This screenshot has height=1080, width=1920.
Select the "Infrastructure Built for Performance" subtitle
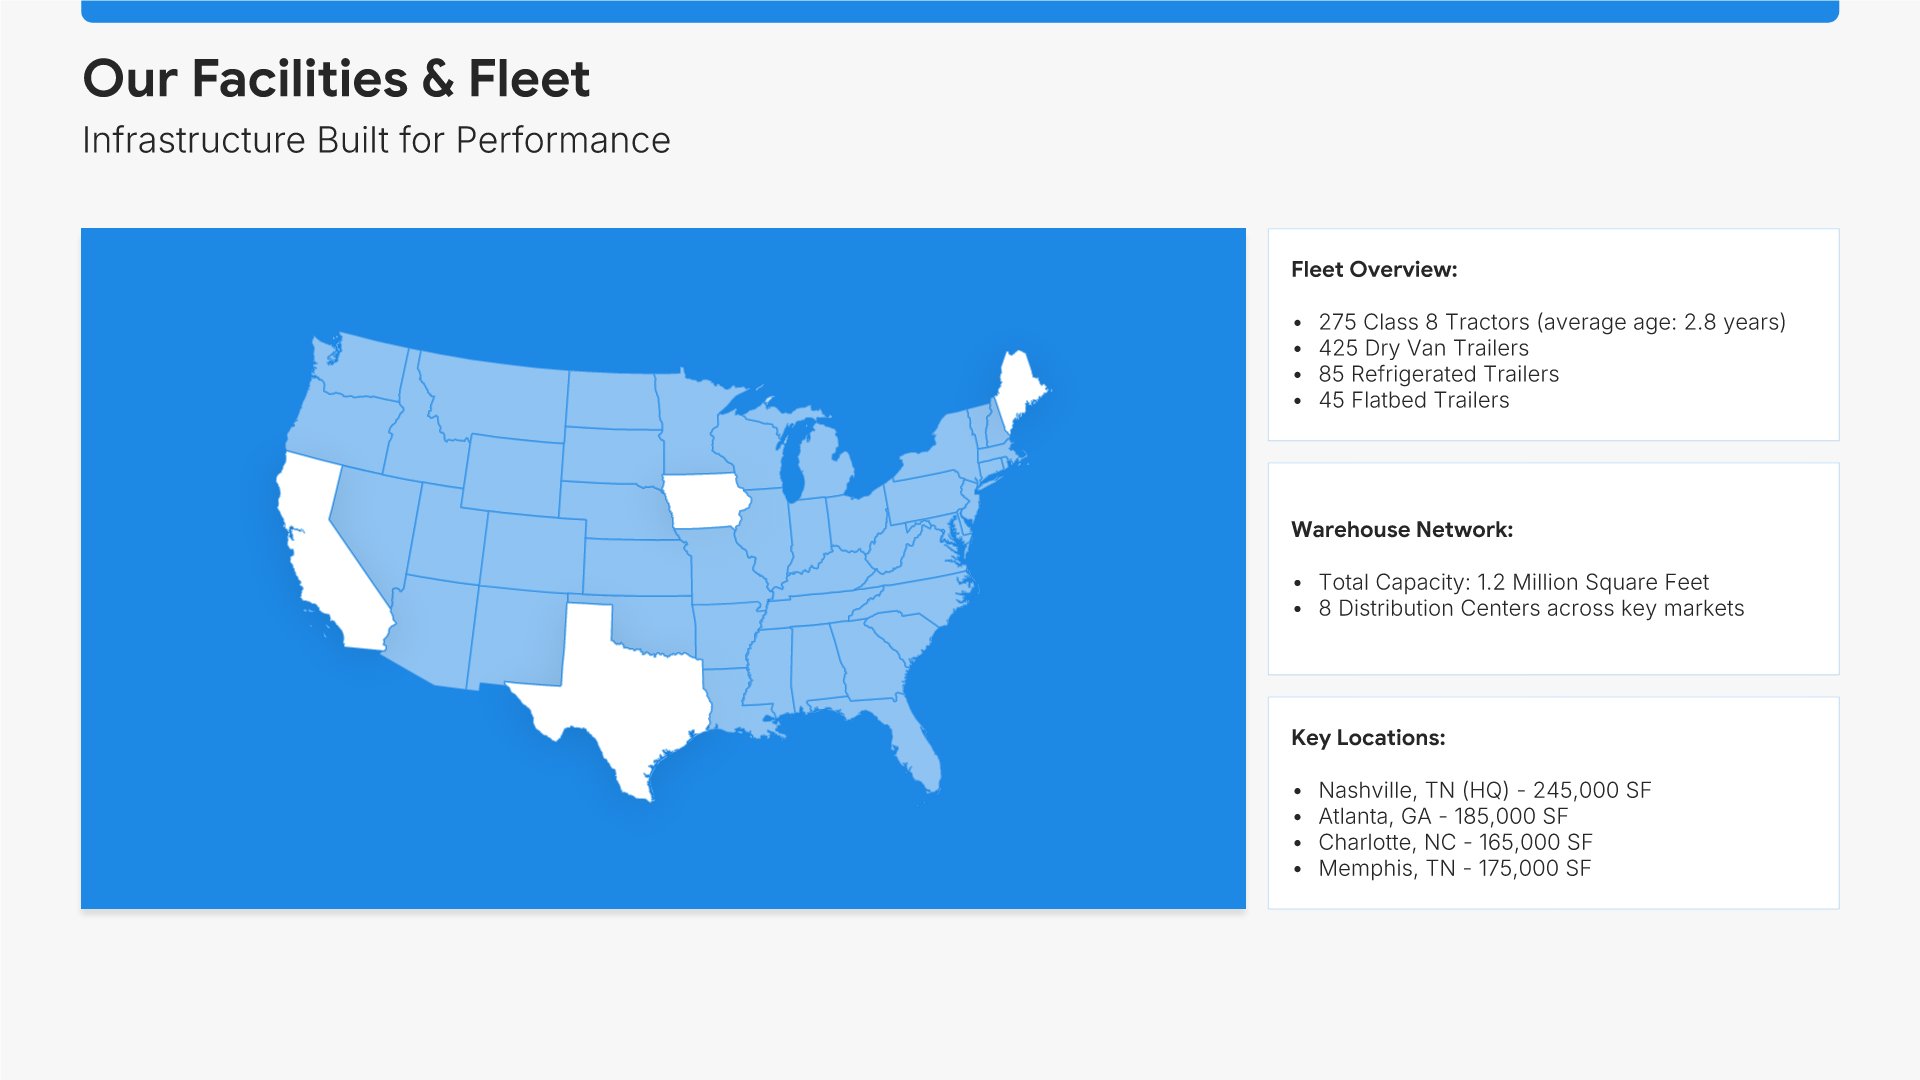click(376, 141)
